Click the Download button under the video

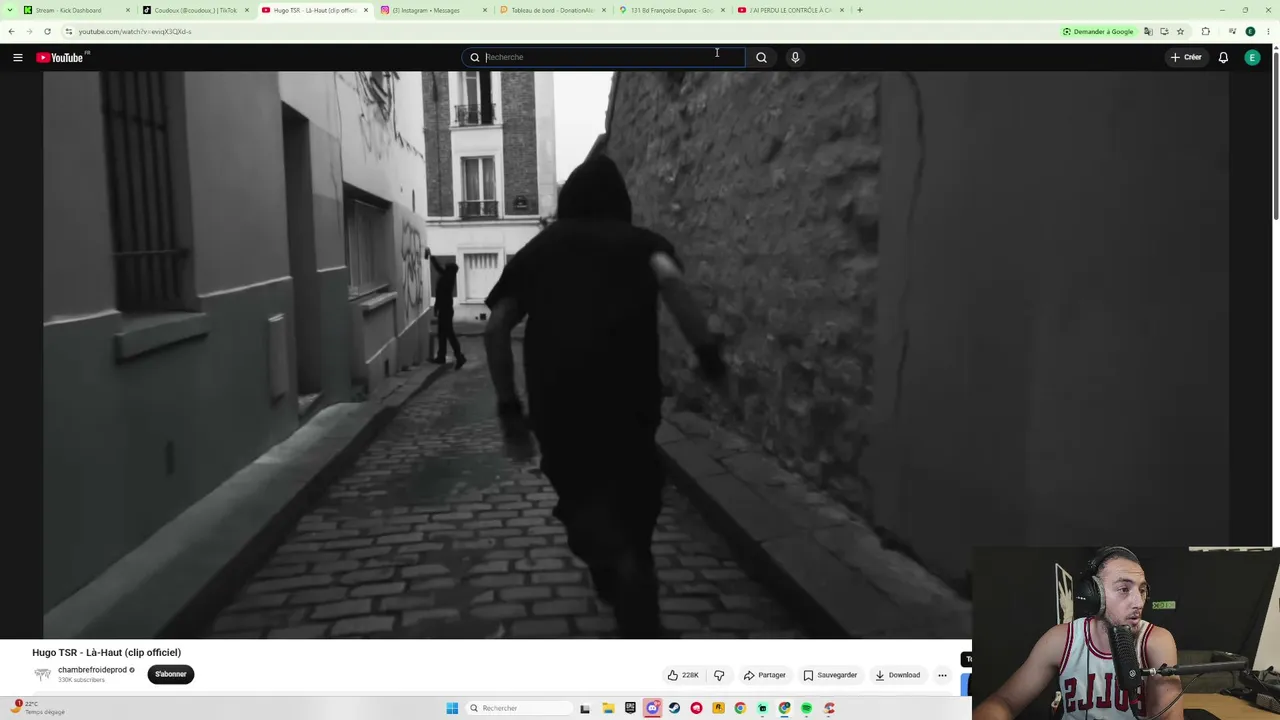pyautogui.click(x=898, y=675)
